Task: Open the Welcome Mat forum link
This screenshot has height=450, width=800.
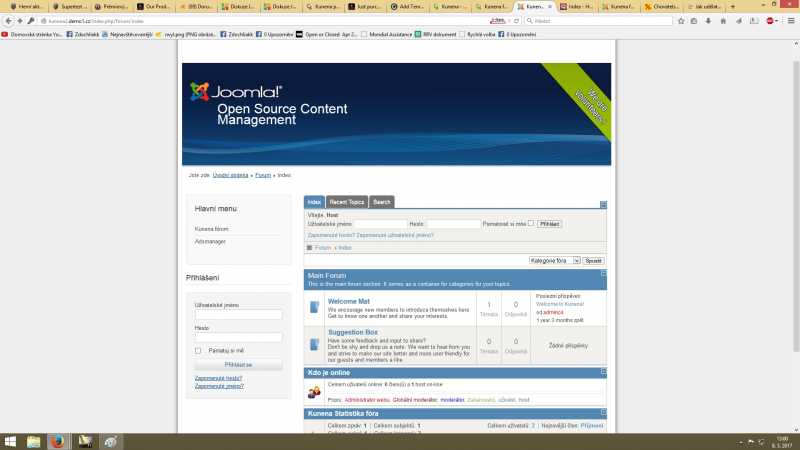Action: (348, 301)
